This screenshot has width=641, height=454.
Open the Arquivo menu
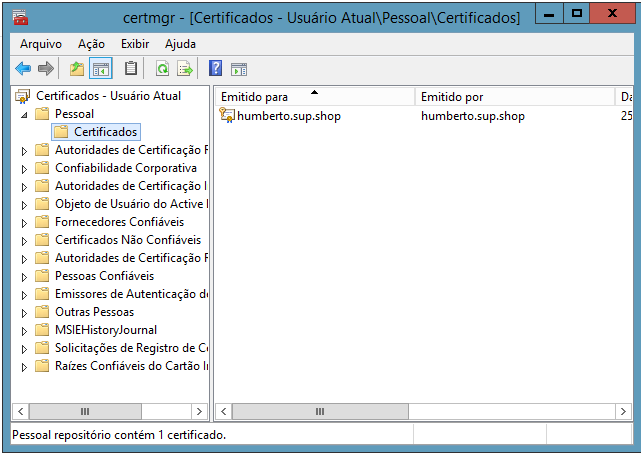41,44
